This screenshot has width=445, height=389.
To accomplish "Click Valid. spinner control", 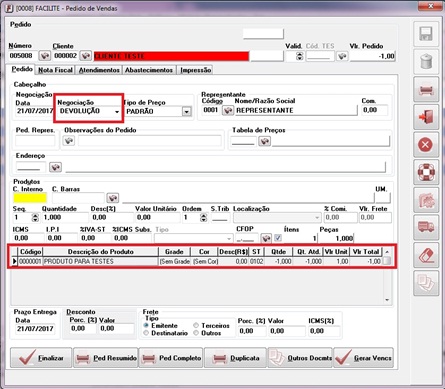I will [x=300, y=56].
